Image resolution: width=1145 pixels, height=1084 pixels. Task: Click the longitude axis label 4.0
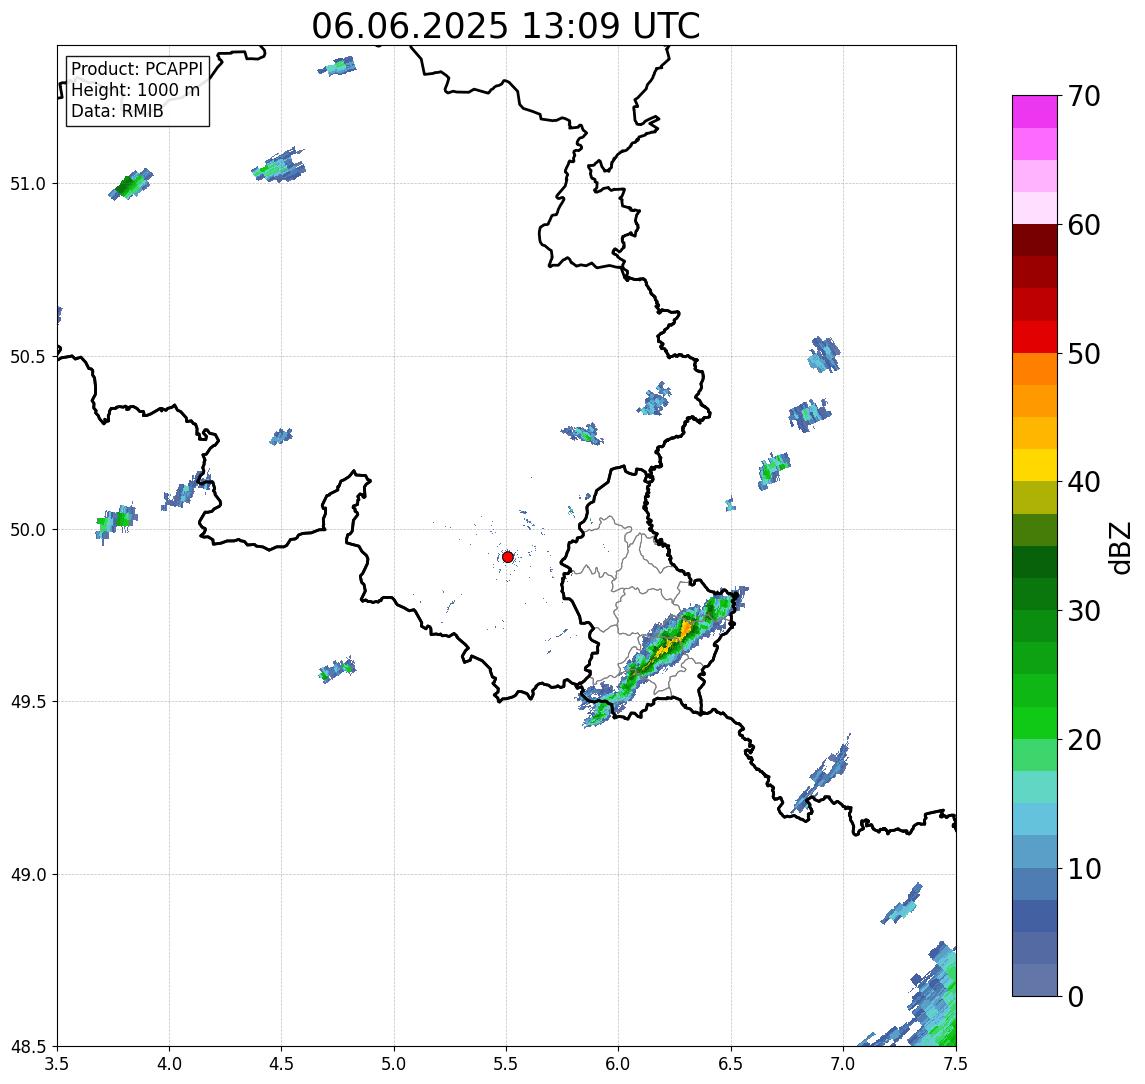[169, 1064]
